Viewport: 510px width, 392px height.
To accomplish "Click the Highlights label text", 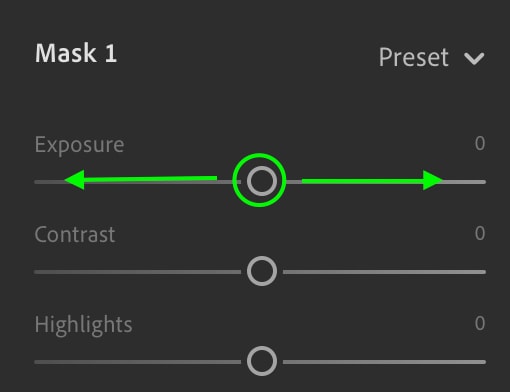I will coord(83,325).
